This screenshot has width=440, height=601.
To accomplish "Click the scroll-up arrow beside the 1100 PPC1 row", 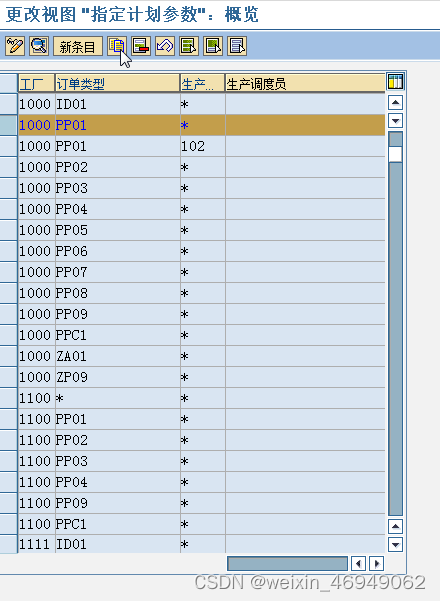I will point(395,526).
